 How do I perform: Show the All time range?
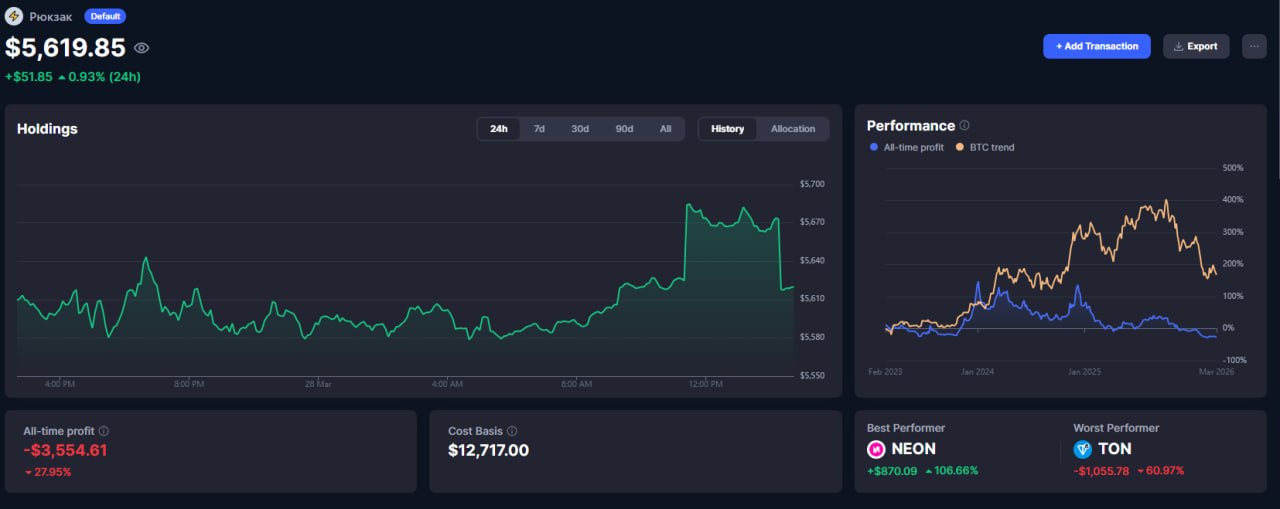pos(665,129)
